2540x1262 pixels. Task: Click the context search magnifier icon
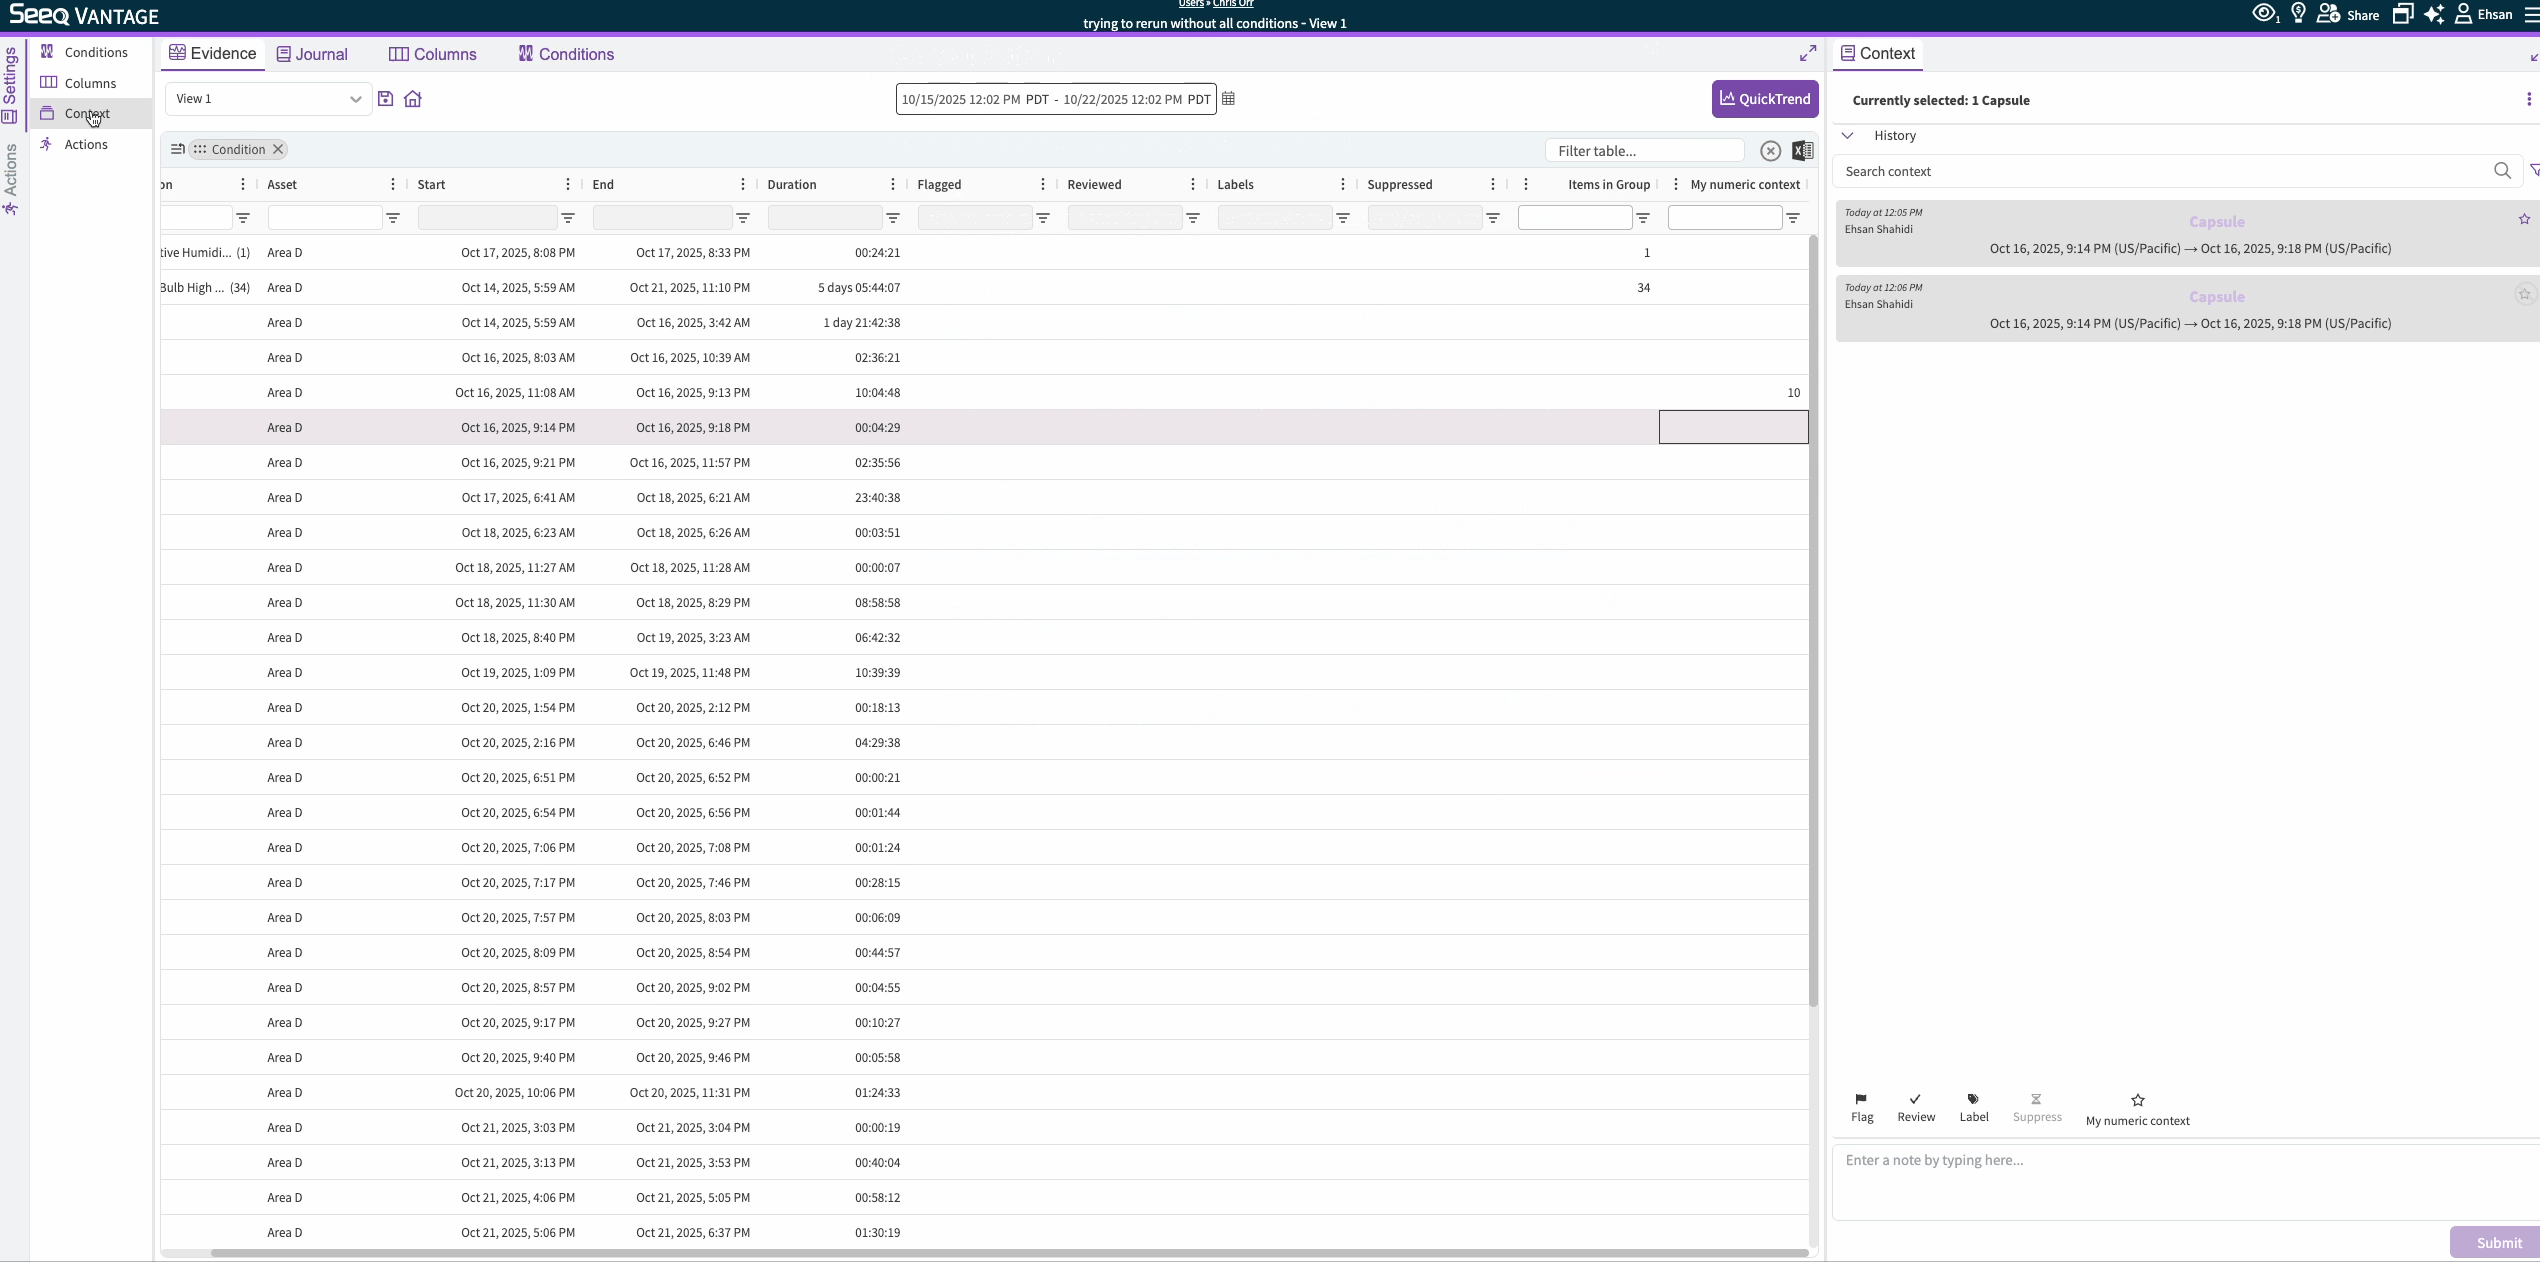[2502, 171]
